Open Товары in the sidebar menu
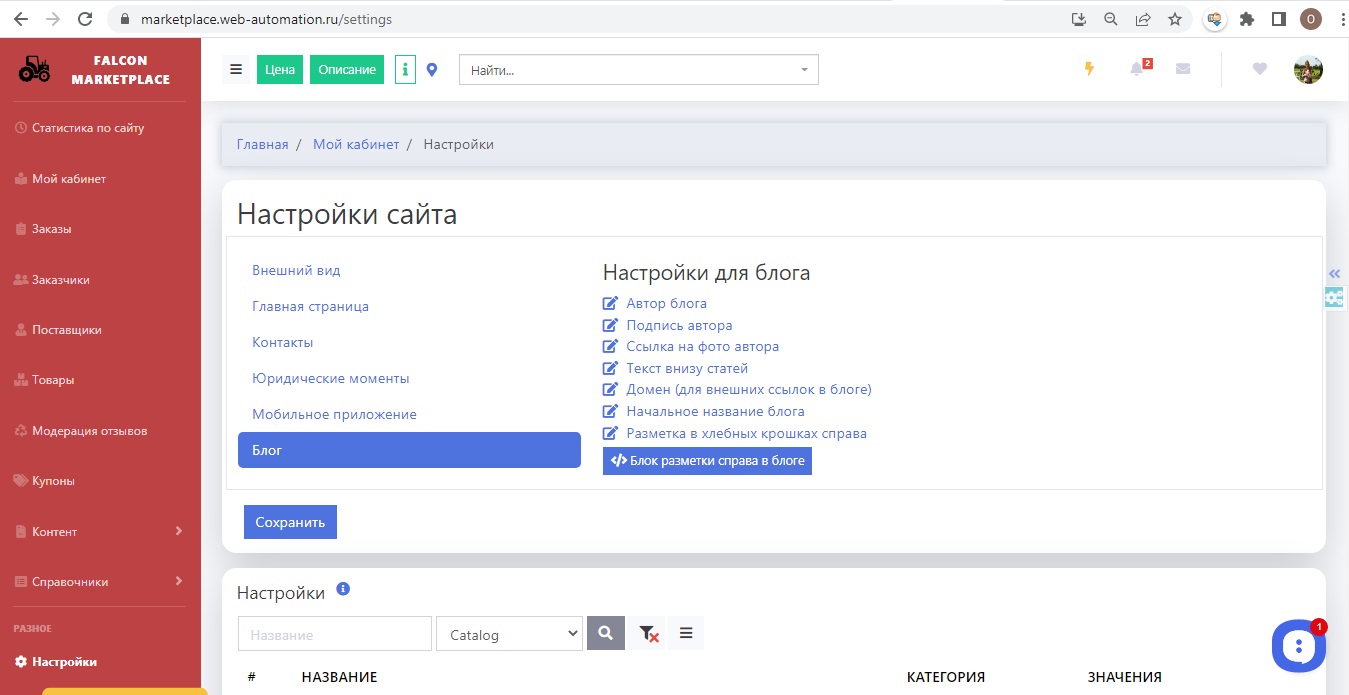The image size is (1349, 695). pos(53,380)
